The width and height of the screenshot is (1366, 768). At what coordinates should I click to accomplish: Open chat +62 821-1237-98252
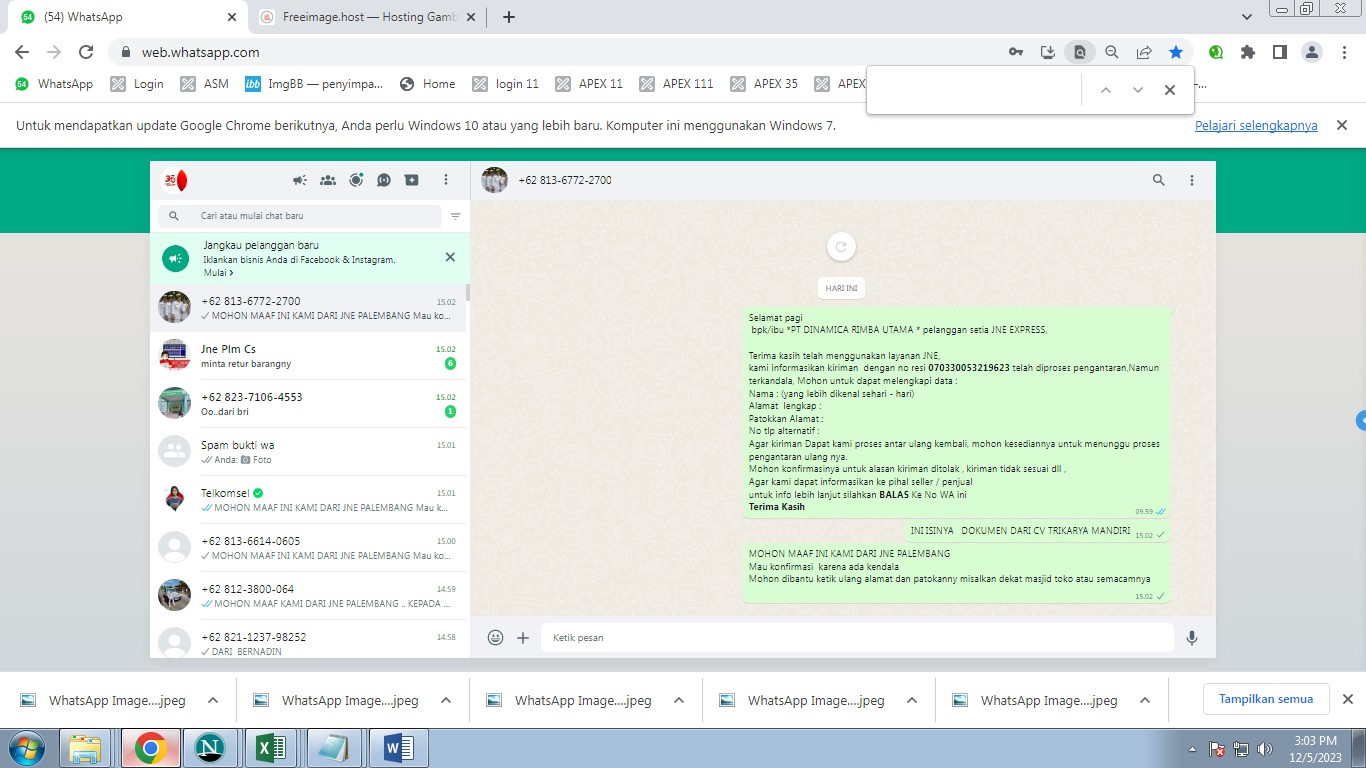pyautogui.click(x=308, y=639)
